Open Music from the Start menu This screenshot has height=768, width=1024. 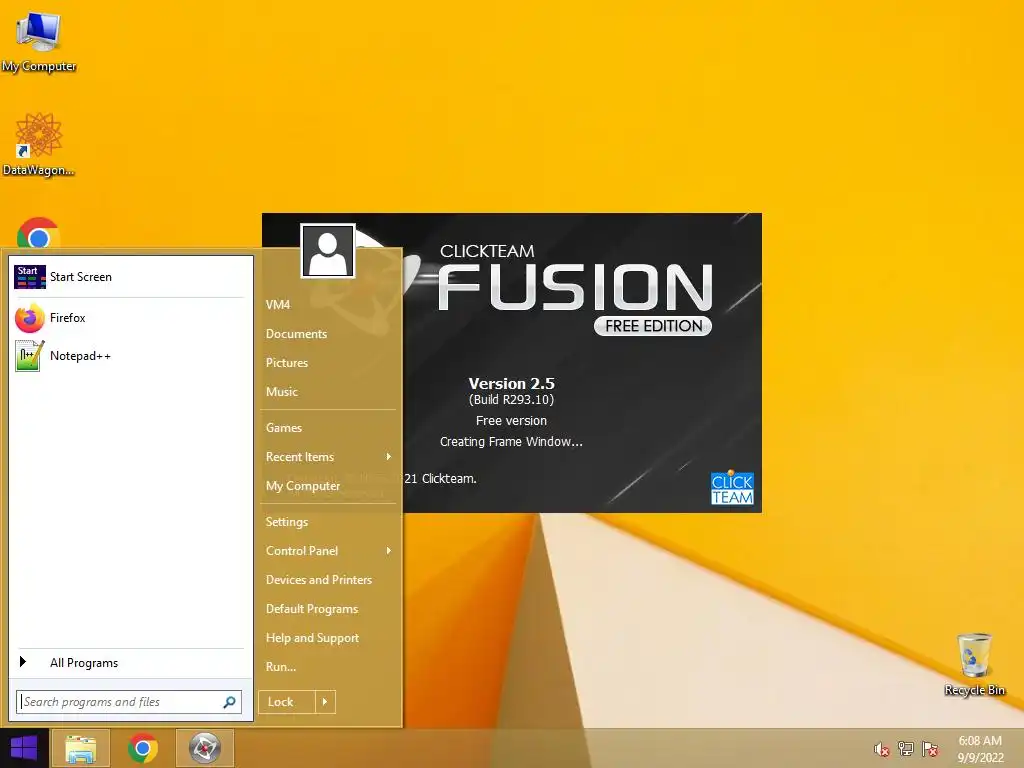pos(281,392)
